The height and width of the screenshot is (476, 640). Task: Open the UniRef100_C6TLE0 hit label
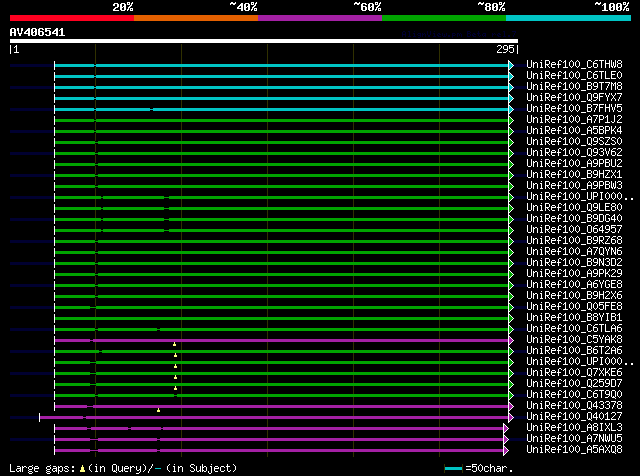point(574,75)
